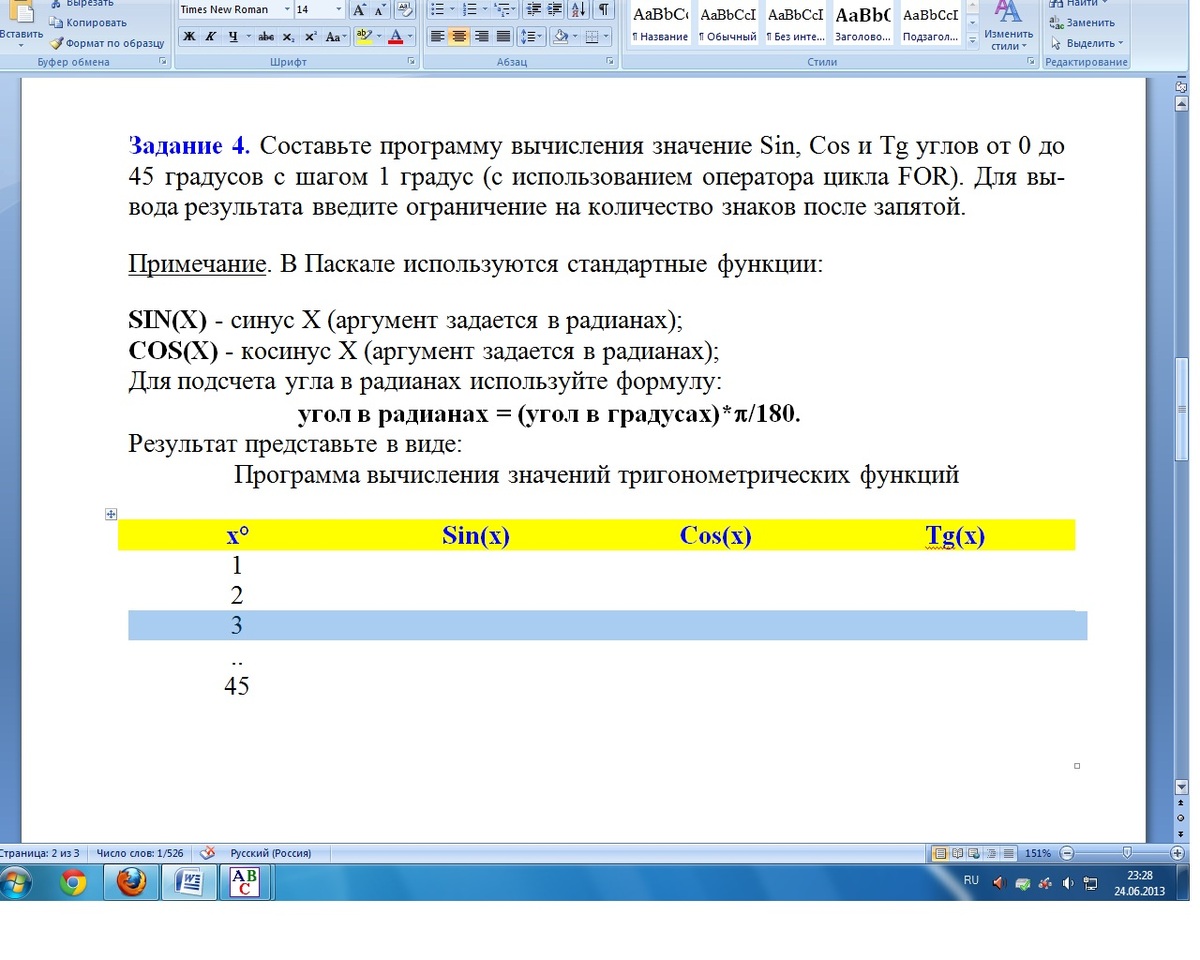Viewport: 1200px width, 960px height.
Task: Apply yellow text highlight color
Action: (363, 37)
